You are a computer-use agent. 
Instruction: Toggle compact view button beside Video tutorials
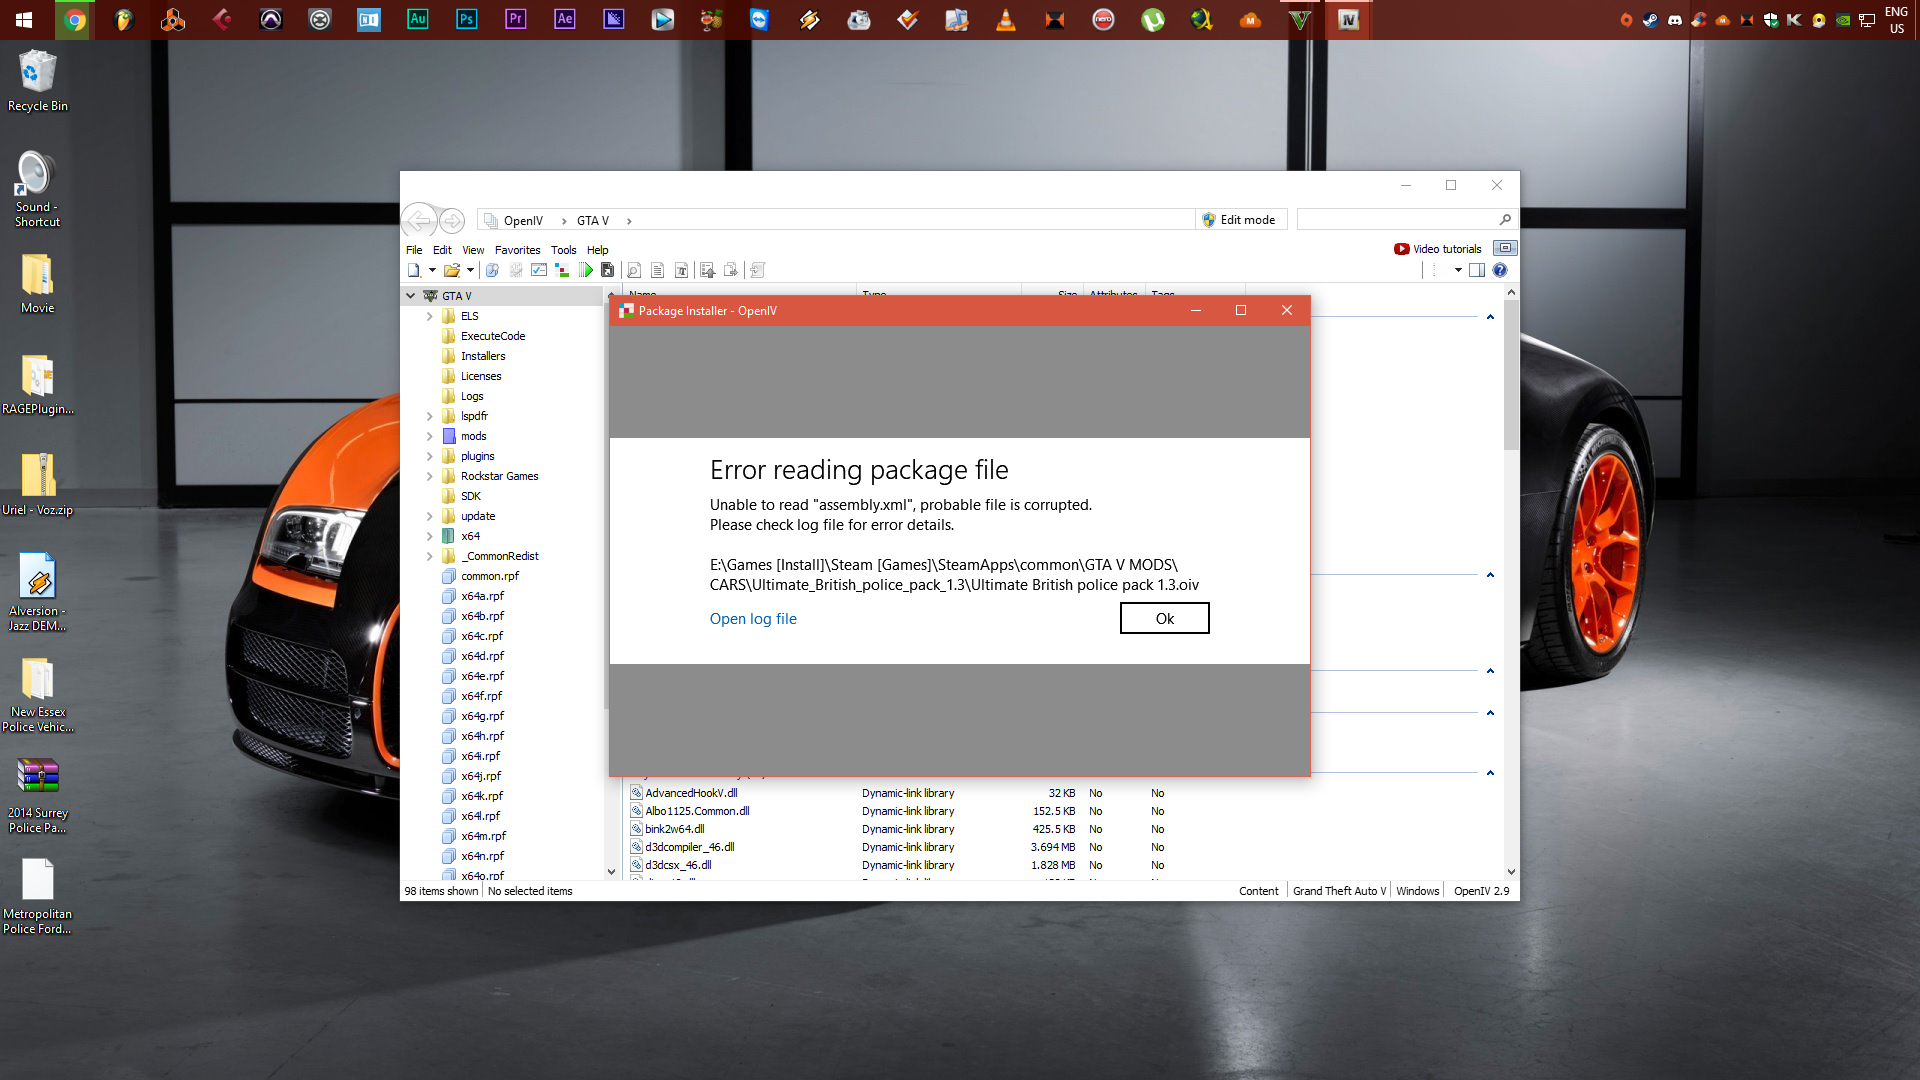click(1505, 248)
